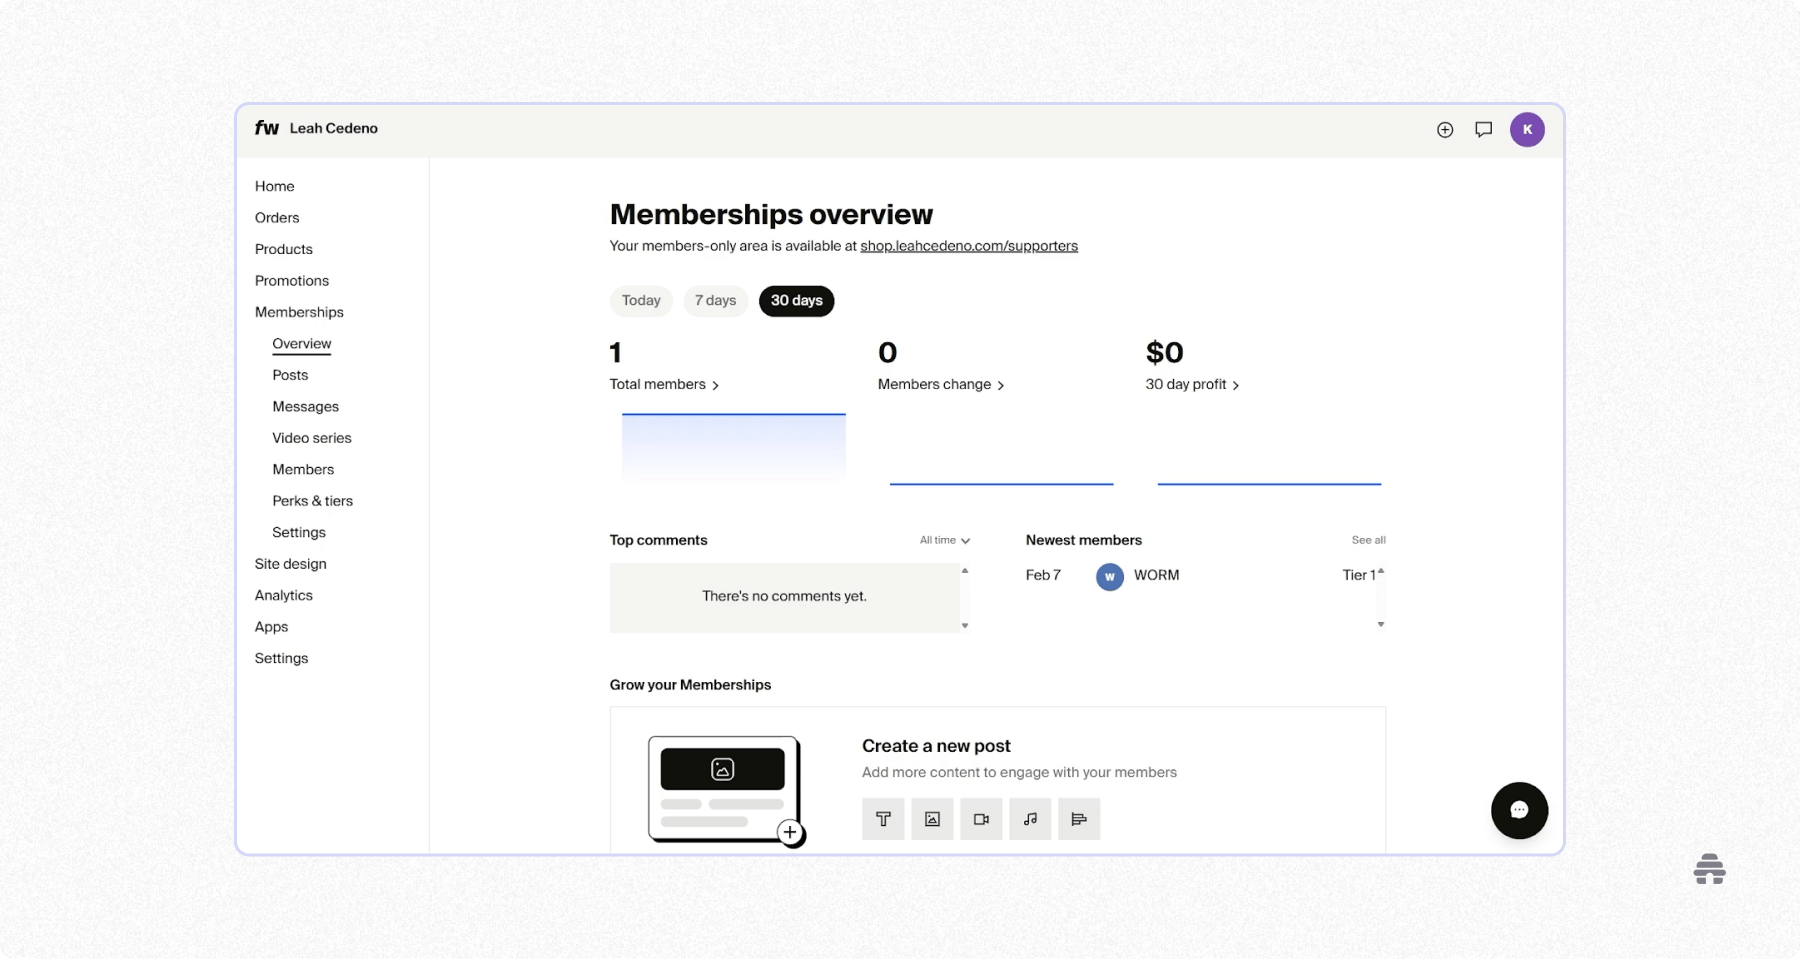Select the poll post icon
This screenshot has height=959, width=1800.
1079,819
